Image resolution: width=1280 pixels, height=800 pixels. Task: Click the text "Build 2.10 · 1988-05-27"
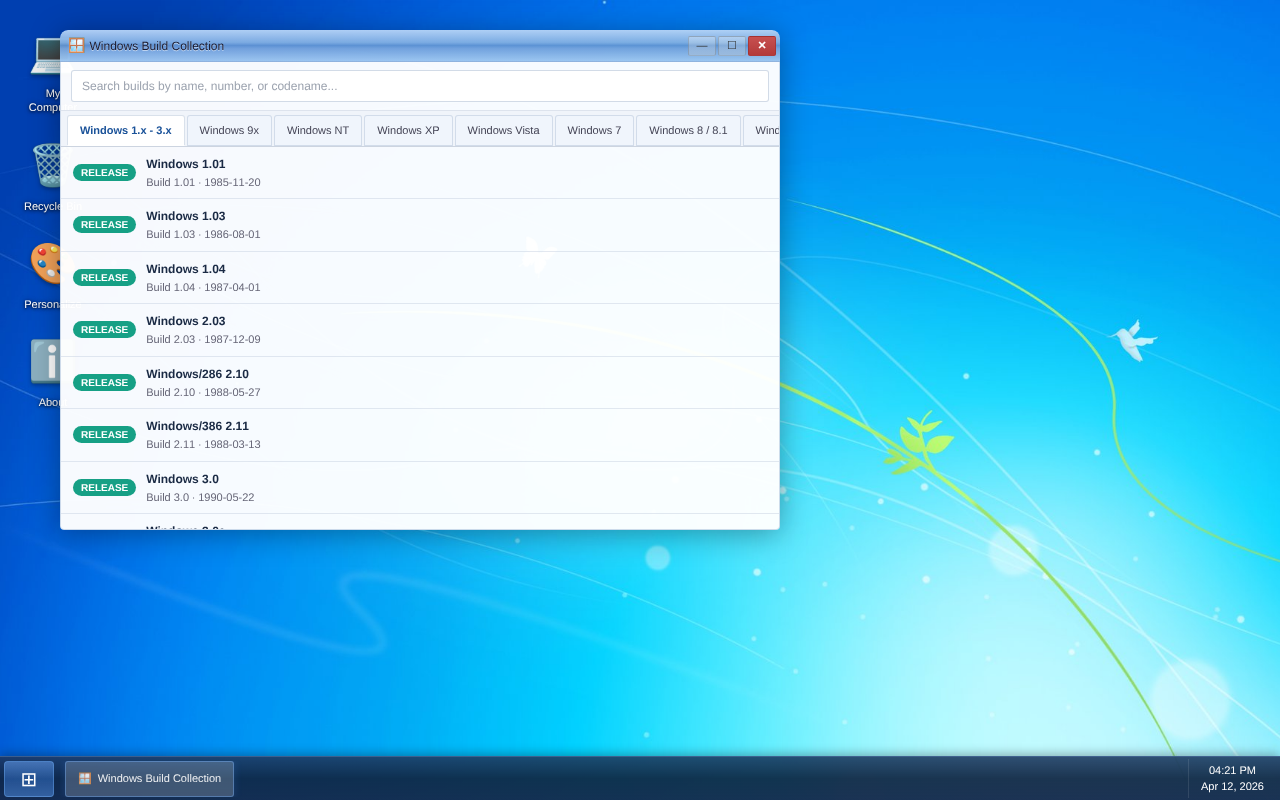[x=203, y=392]
